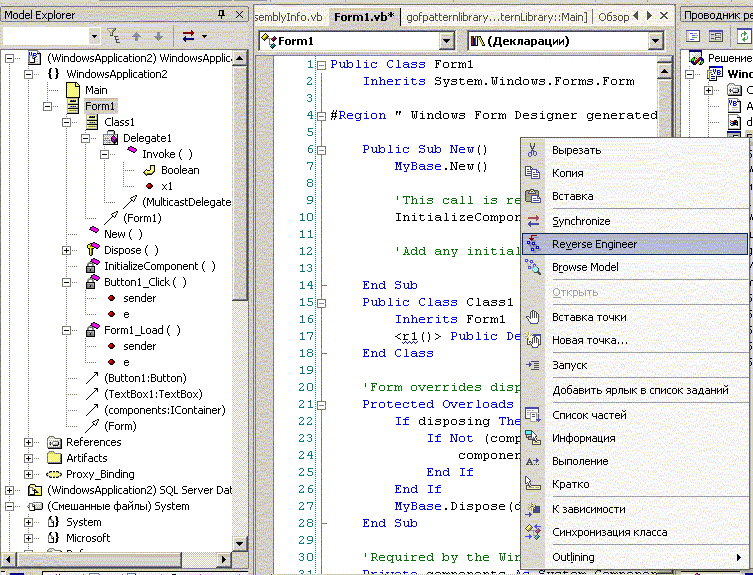Image resolution: width=753 pixels, height=575 pixels.
Task: Click the Artifacts folder icon
Action: 54,457
